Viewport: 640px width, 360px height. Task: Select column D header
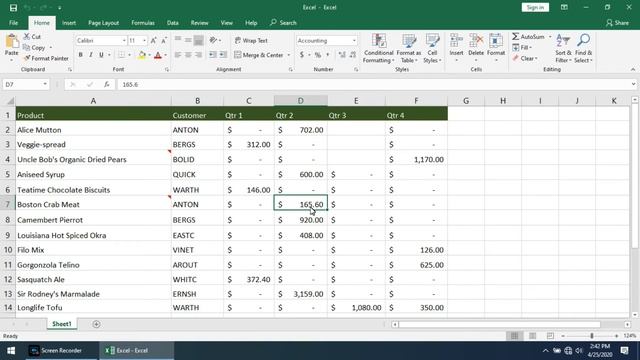point(300,100)
